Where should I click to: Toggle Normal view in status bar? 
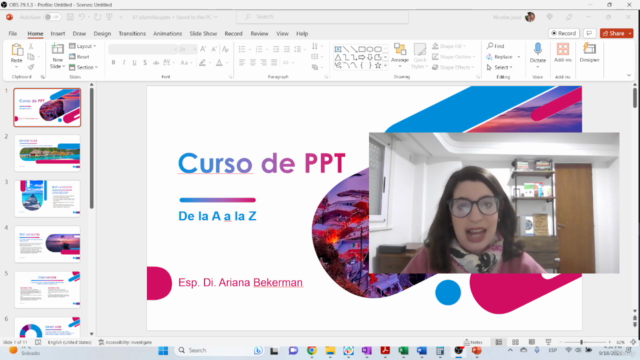tap(499, 342)
